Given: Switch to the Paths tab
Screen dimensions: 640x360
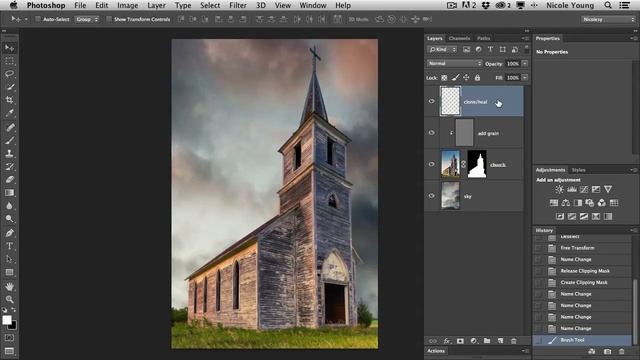Looking at the screenshot, I should tap(484, 38).
